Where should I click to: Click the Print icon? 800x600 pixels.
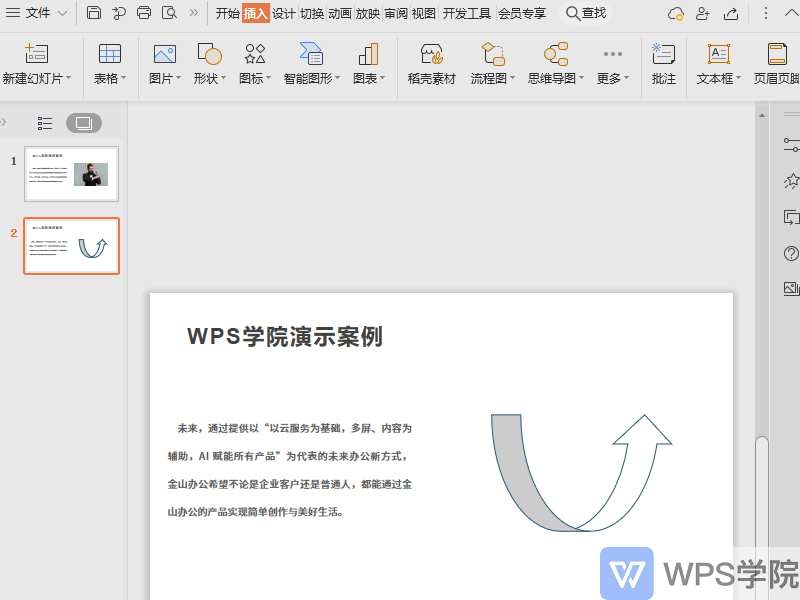point(144,13)
